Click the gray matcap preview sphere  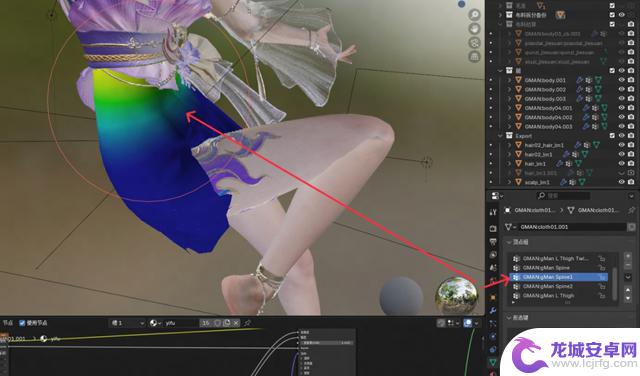click(x=402, y=296)
